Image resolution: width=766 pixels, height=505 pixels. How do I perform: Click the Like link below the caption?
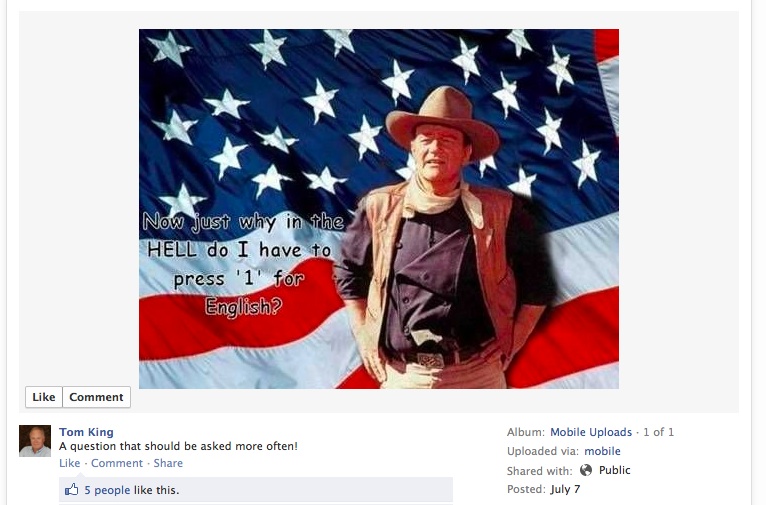(69, 463)
